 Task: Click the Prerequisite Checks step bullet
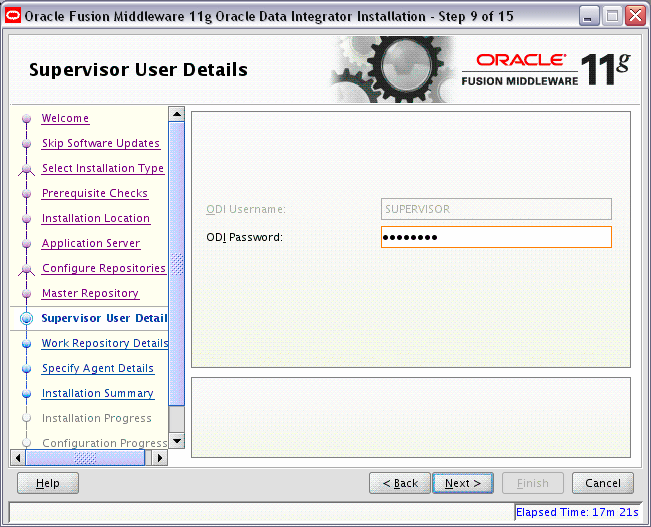27,194
